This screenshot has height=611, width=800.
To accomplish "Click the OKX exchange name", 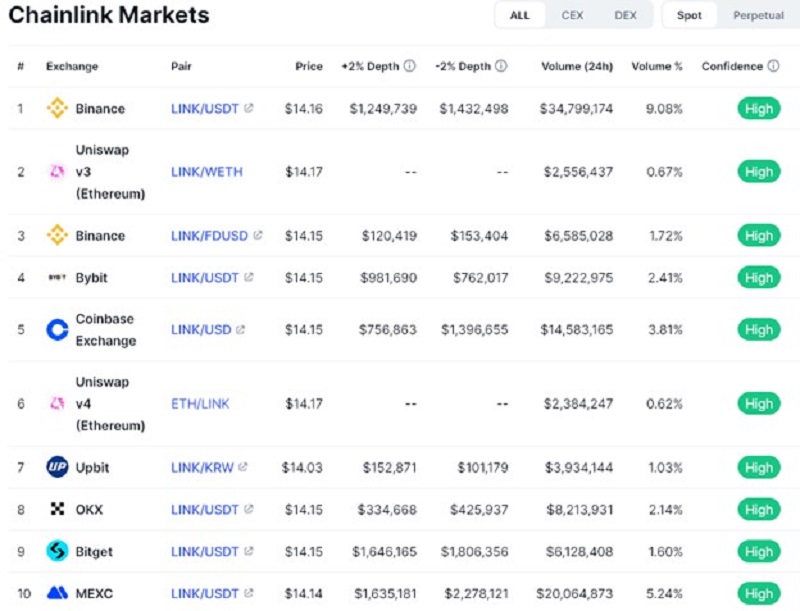I will pyautogui.click(x=89, y=510).
